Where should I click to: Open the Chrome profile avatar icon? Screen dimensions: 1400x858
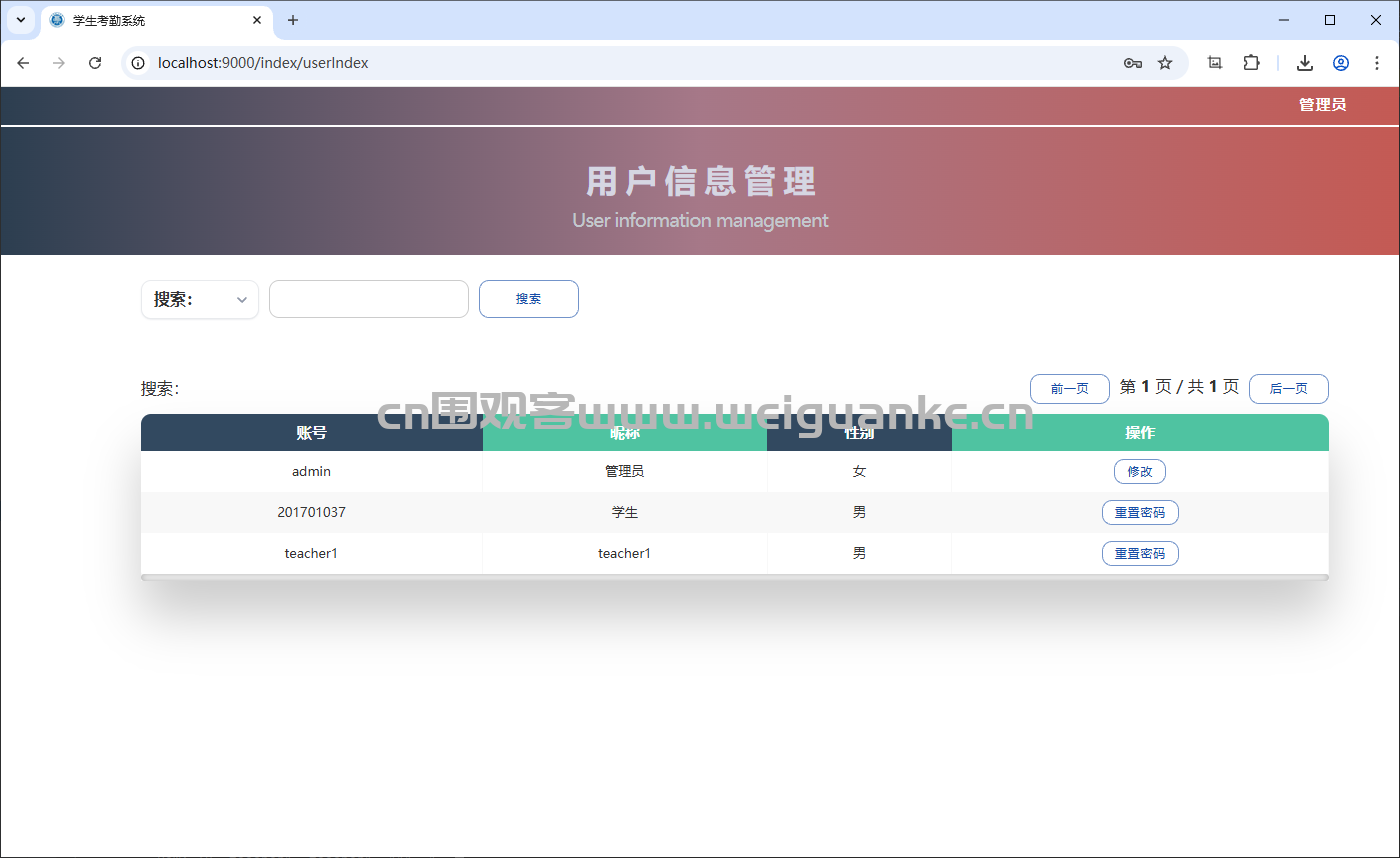[x=1341, y=63]
